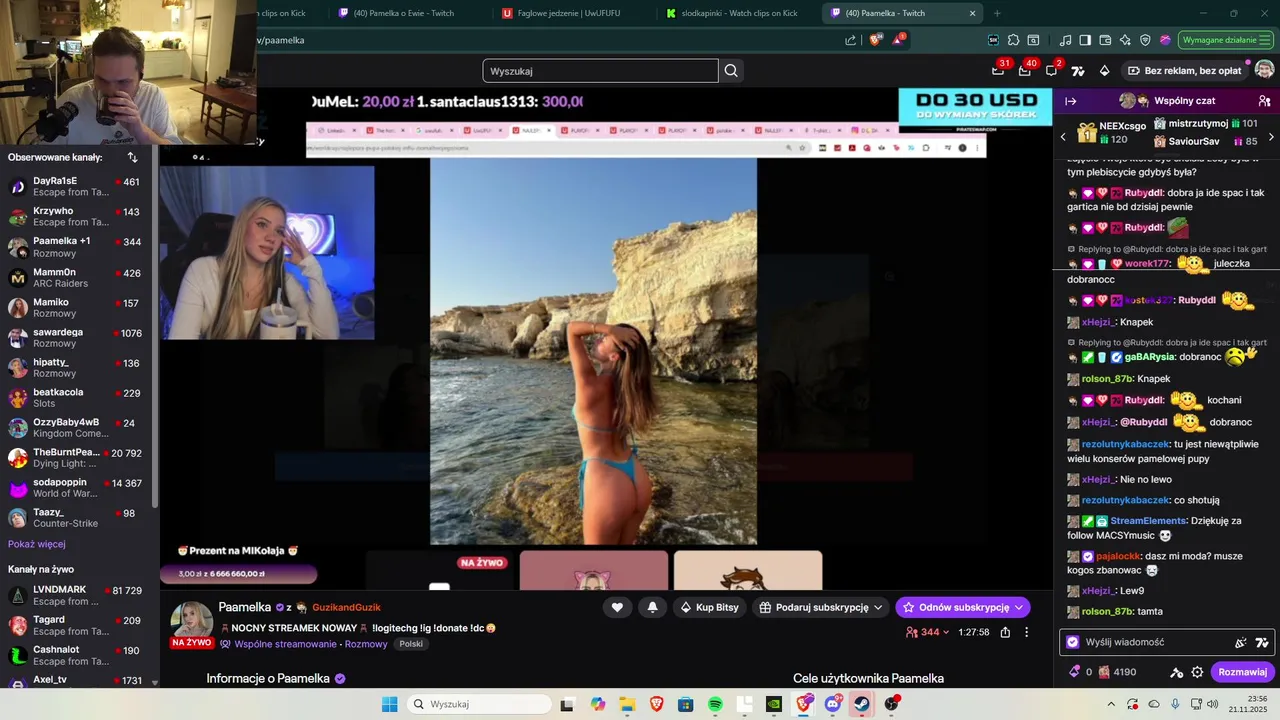Open NVIDIA app from the taskbar
The image size is (1280, 720).
point(774,704)
